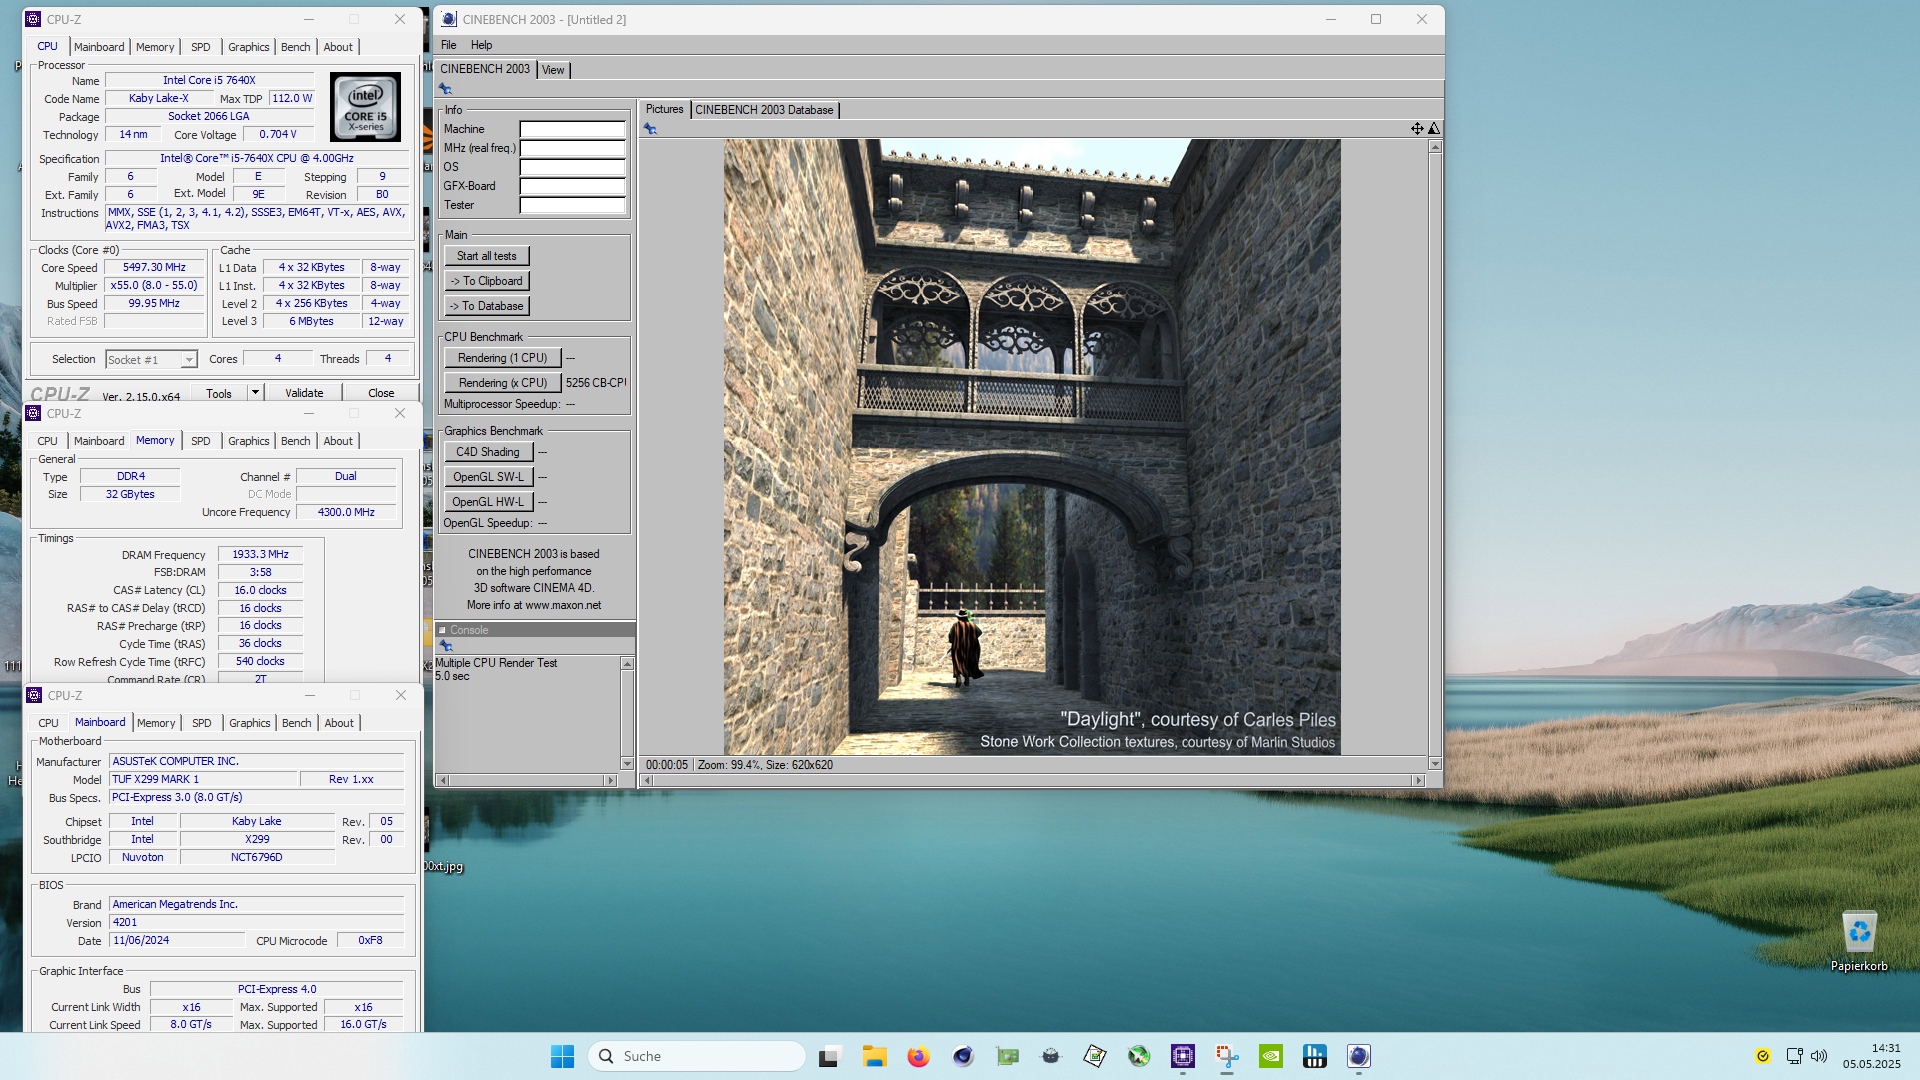Open volume control tray icon
Viewport: 1920px width, 1080px height.
pyautogui.click(x=1819, y=1056)
